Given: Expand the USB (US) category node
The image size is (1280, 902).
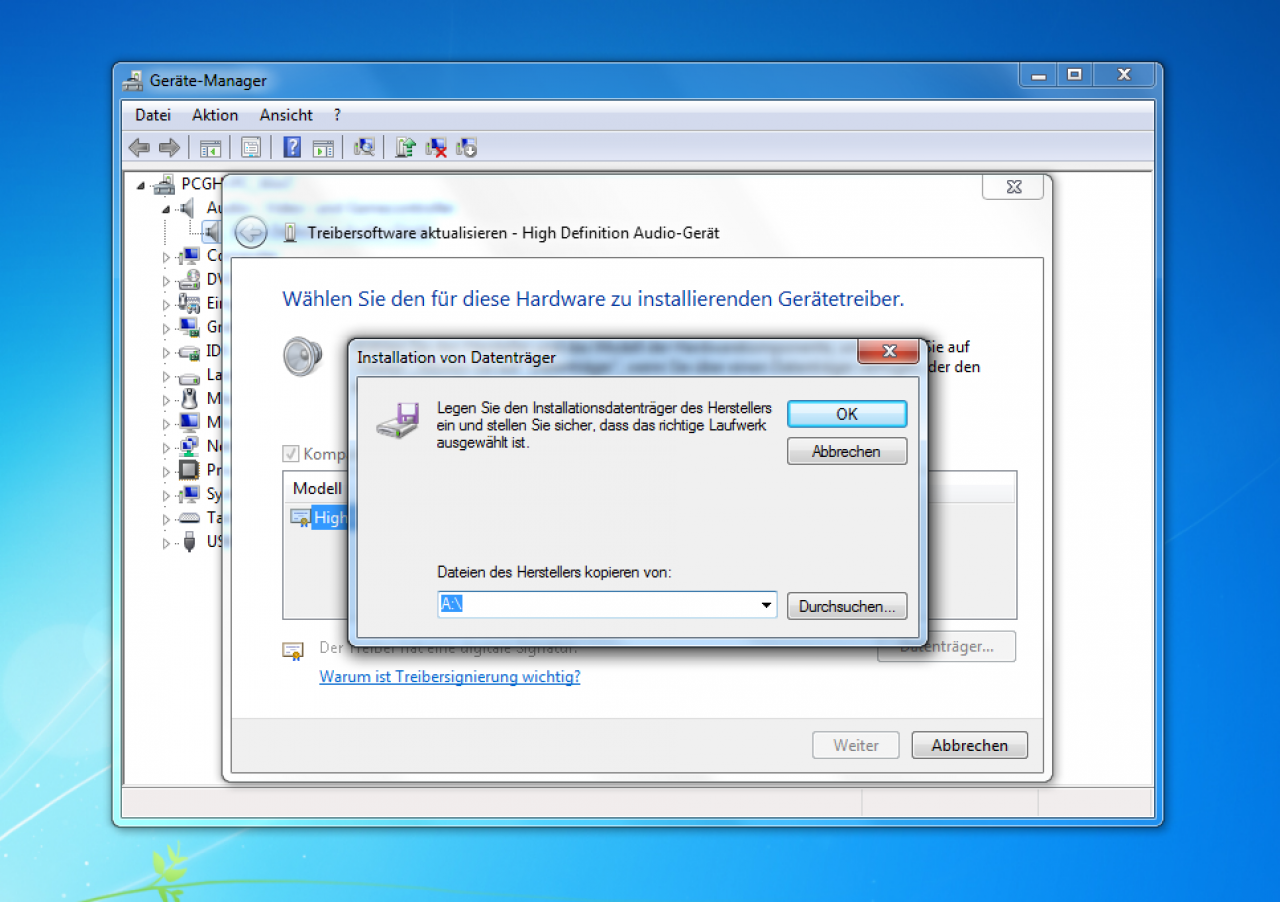Looking at the screenshot, I should tap(167, 543).
